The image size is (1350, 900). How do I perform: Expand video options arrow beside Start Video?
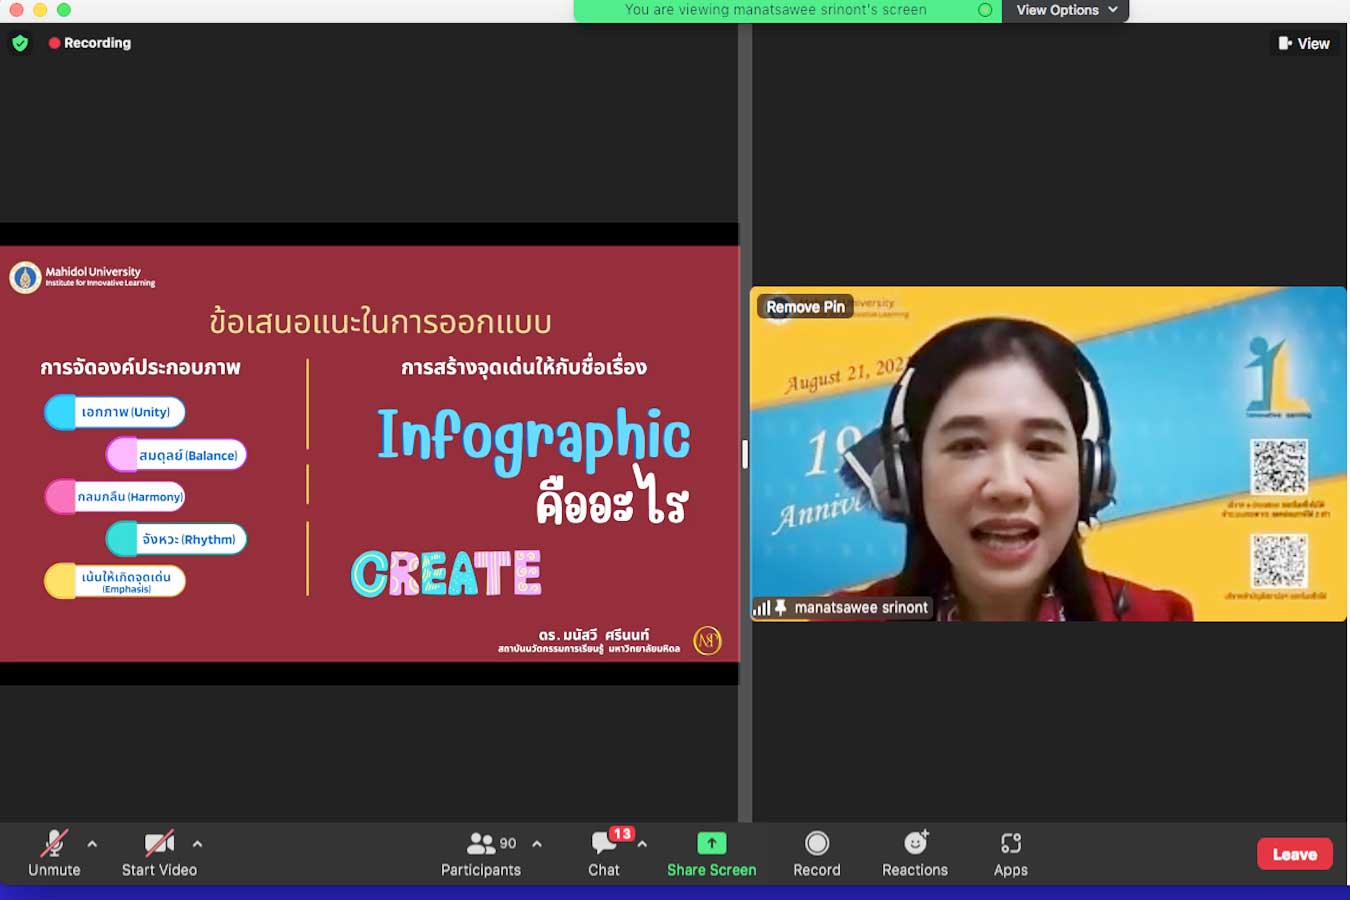pos(197,844)
